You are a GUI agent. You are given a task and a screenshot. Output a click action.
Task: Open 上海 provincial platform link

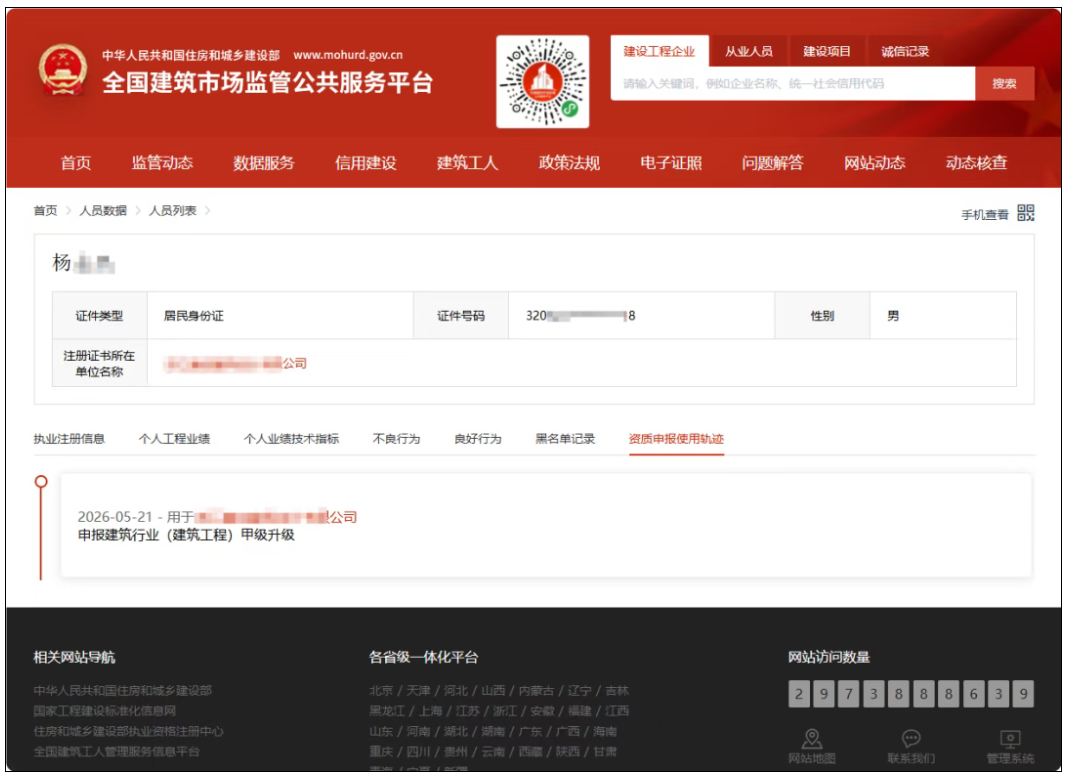[x=430, y=711]
